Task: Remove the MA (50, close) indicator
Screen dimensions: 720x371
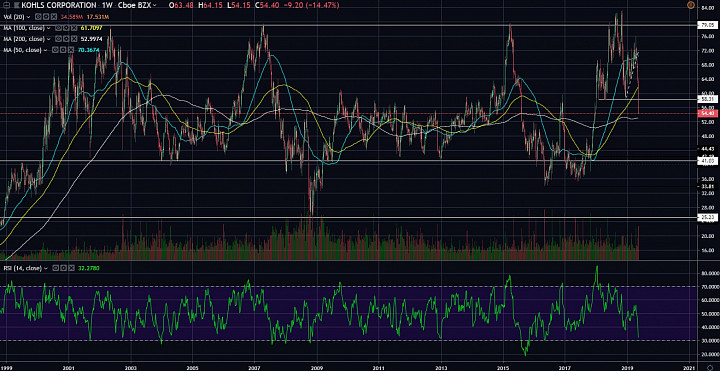Action: [71, 50]
